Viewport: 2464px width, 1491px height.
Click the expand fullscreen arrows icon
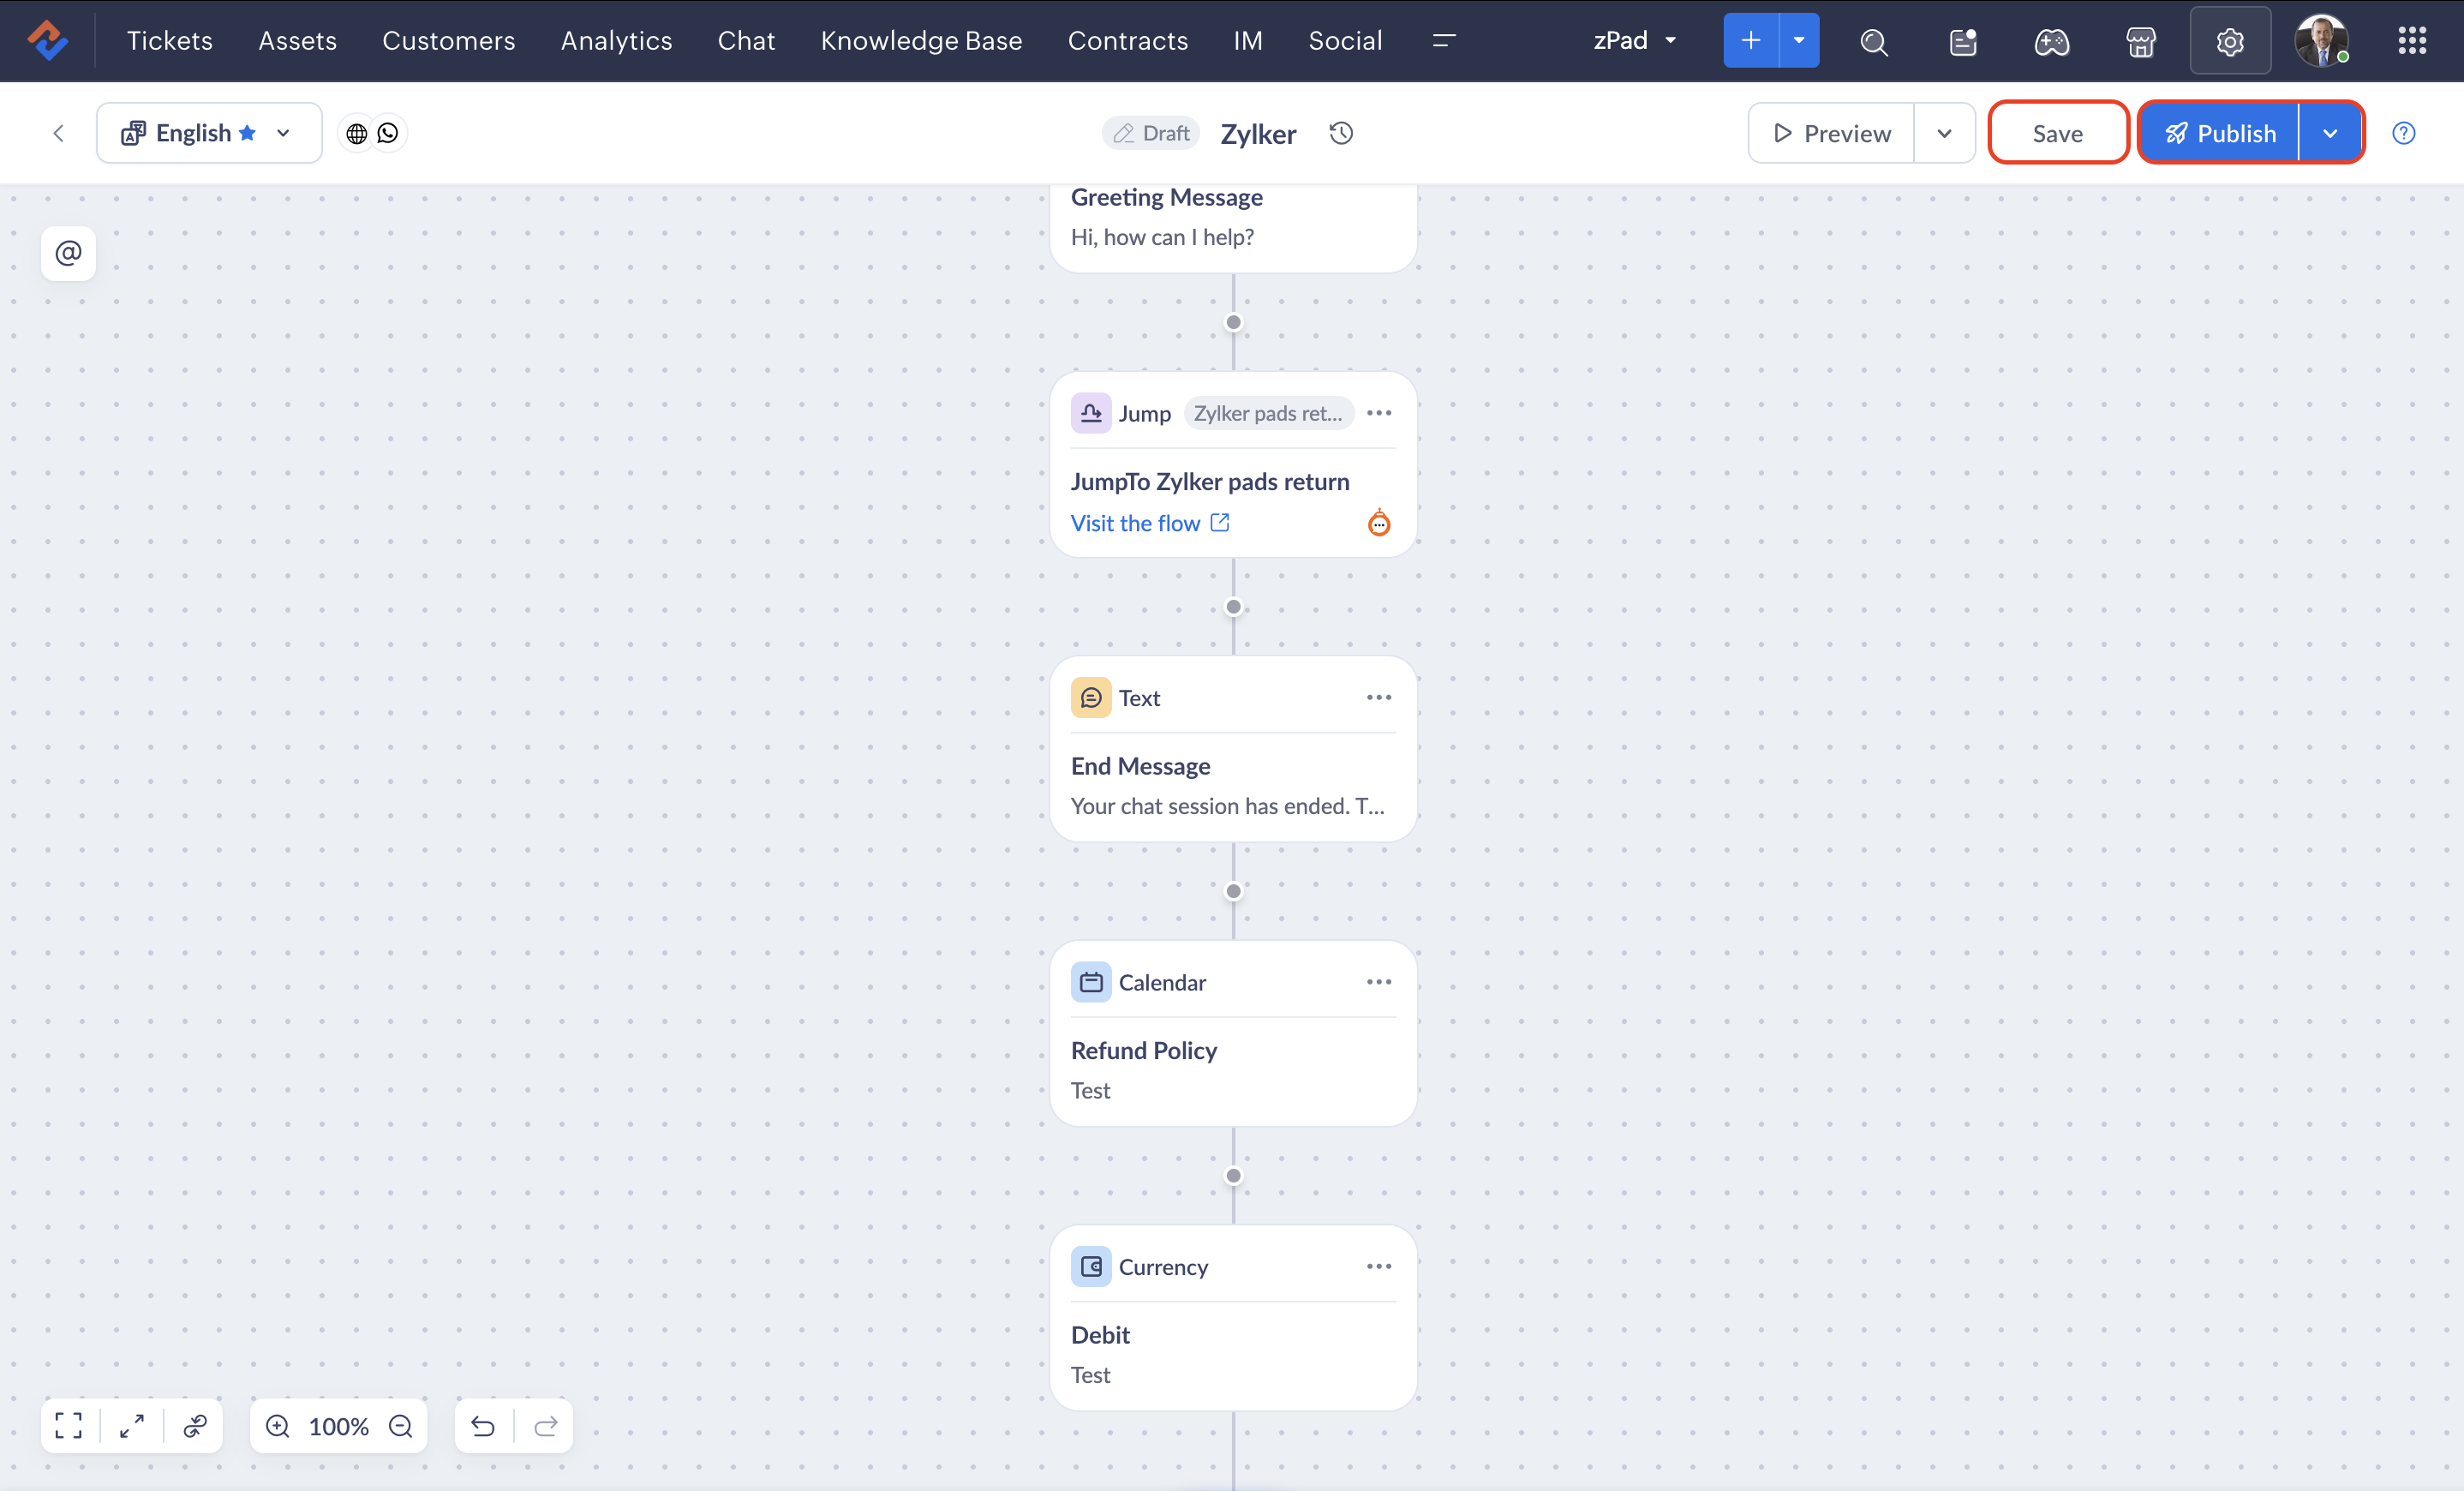click(x=132, y=1425)
